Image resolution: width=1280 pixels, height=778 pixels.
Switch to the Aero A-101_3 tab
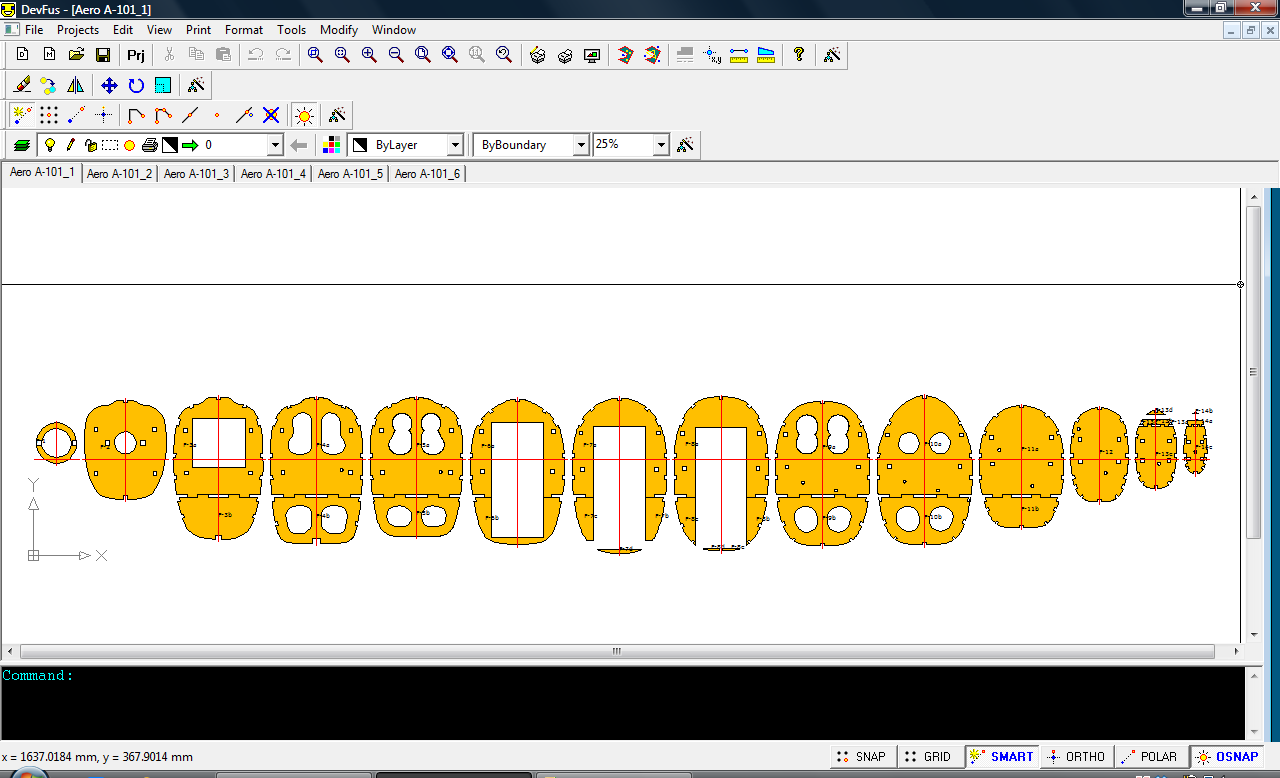(x=196, y=174)
